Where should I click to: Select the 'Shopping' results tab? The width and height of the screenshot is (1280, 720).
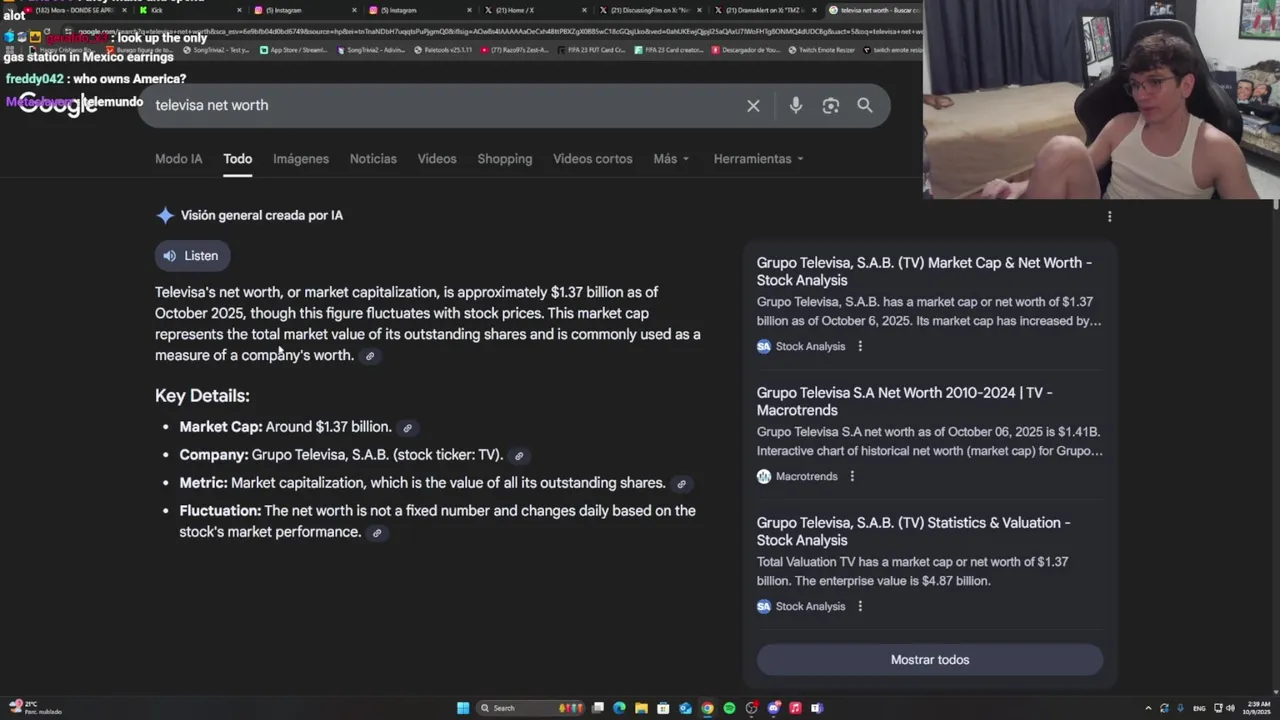(x=505, y=159)
